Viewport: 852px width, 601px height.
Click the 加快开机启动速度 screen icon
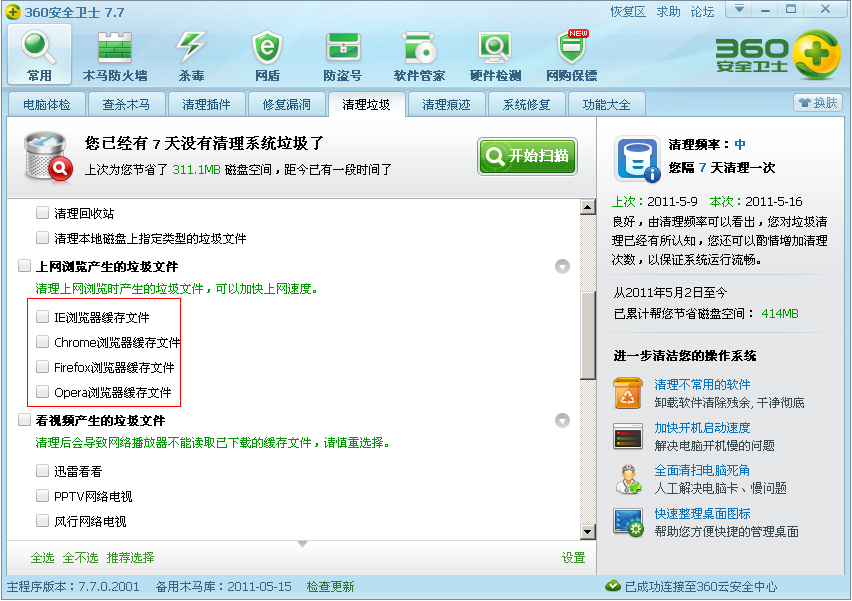click(628, 436)
